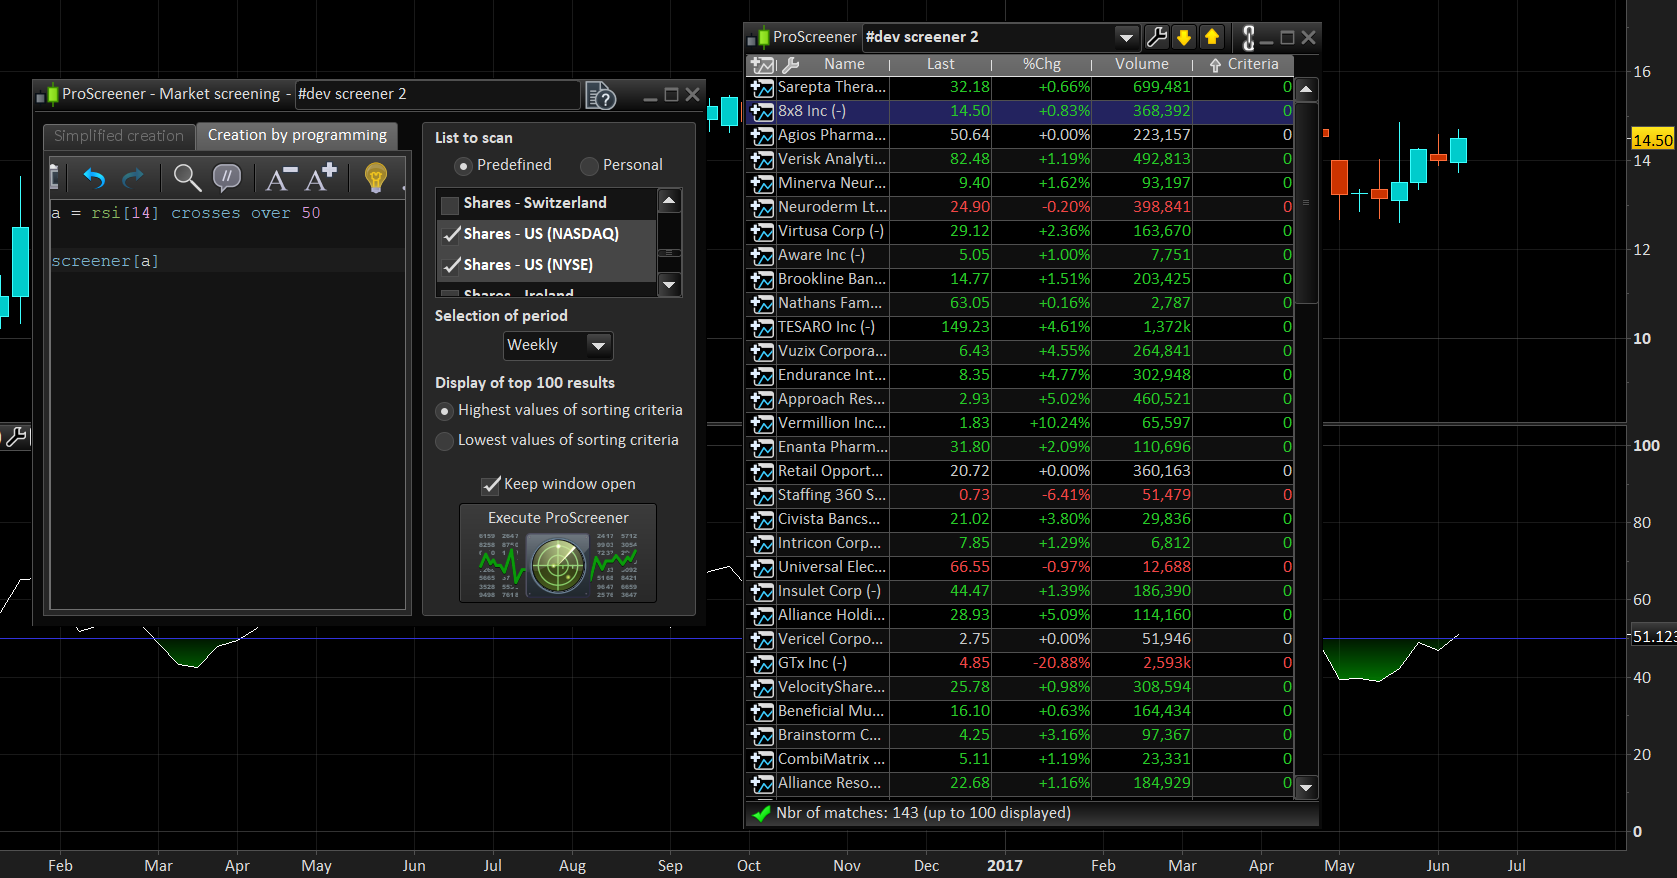Check the Shares - Switzerland checkbox
1677x878 pixels.
(x=450, y=204)
